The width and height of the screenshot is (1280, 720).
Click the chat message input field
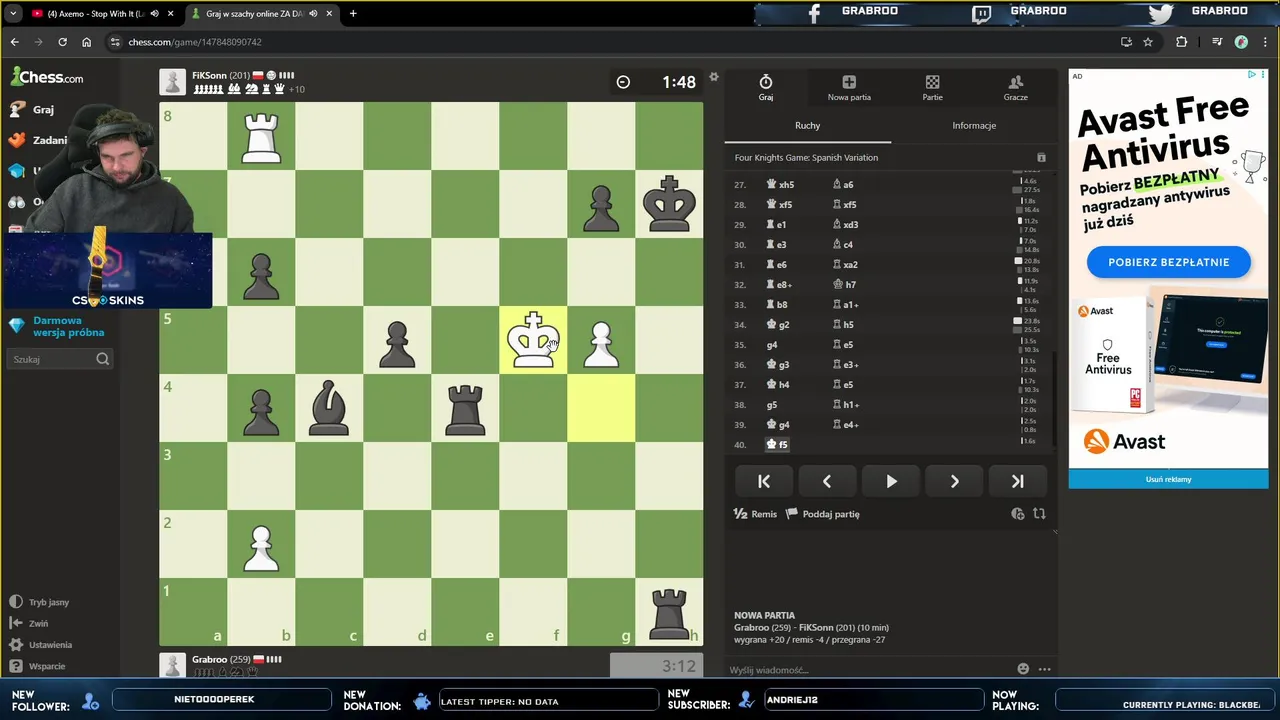click(x=870, y=669)
